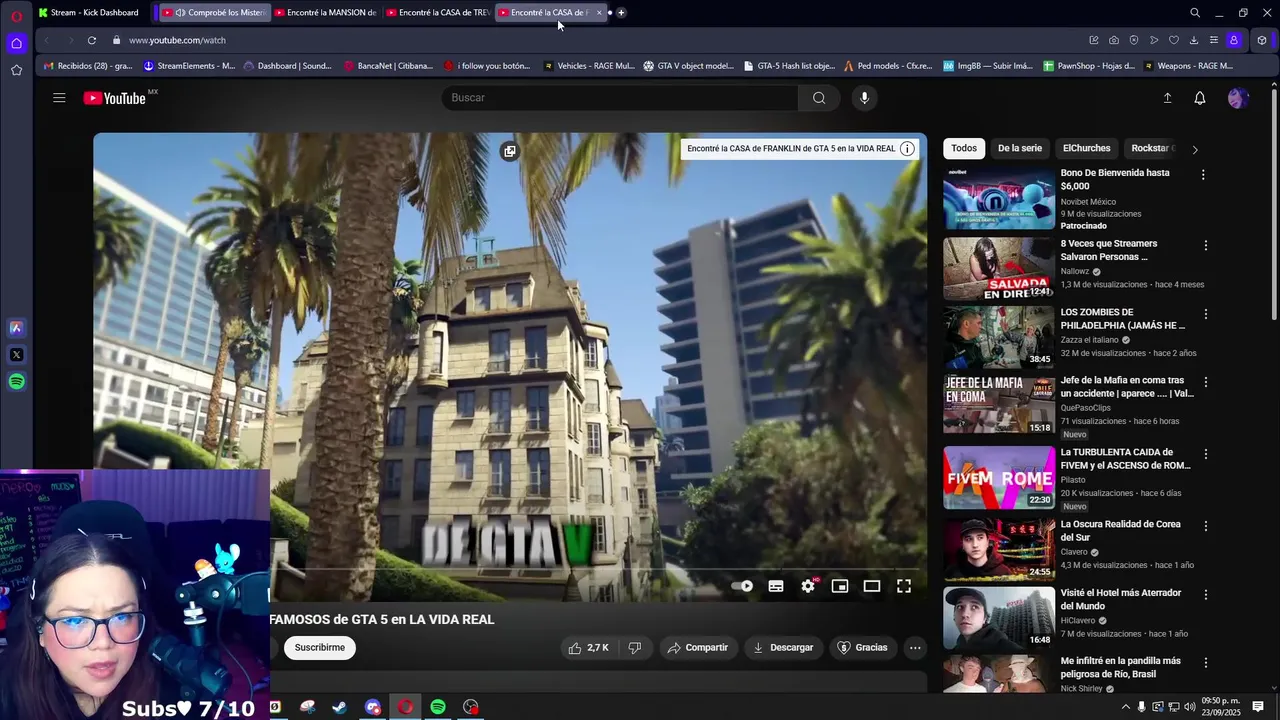Switch to miniplayer mode
The width and height of the screenshot is (1280, 720).
840,586
